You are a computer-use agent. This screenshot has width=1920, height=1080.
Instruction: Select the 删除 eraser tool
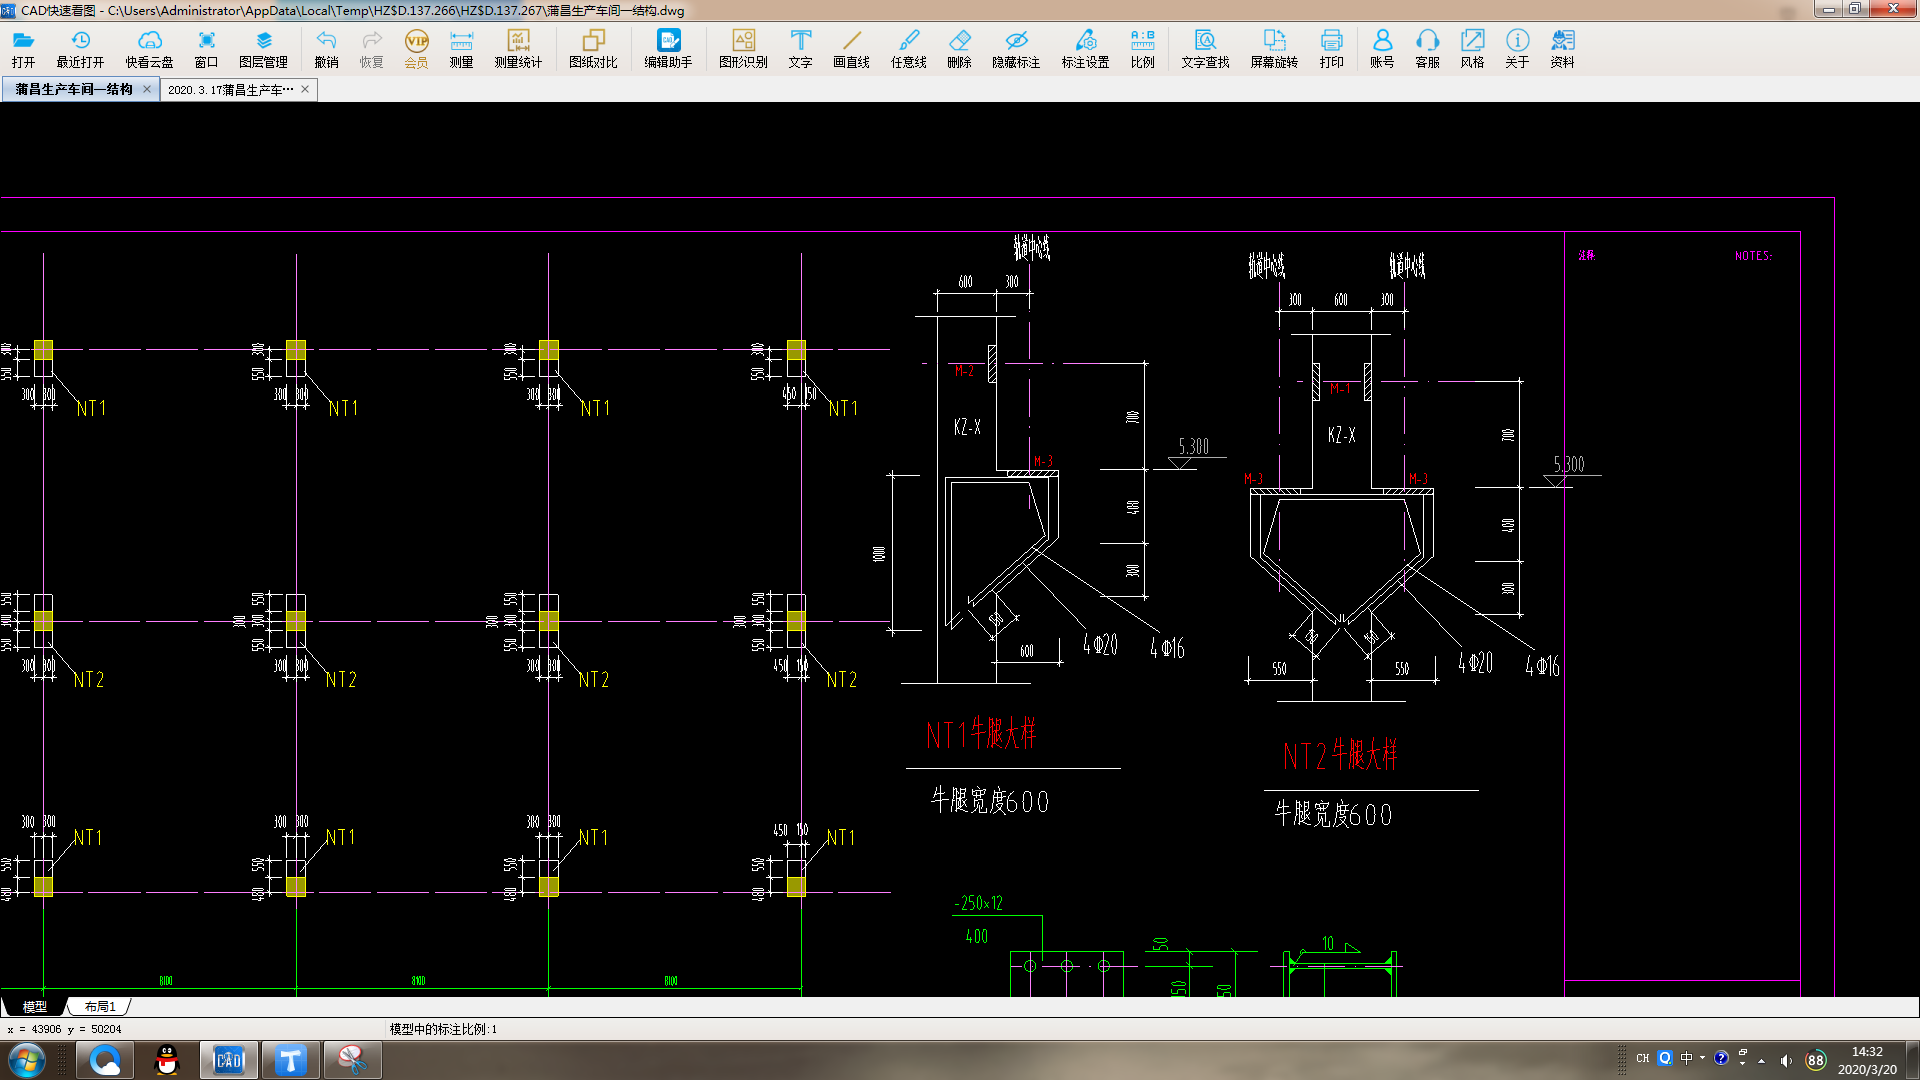959,48
